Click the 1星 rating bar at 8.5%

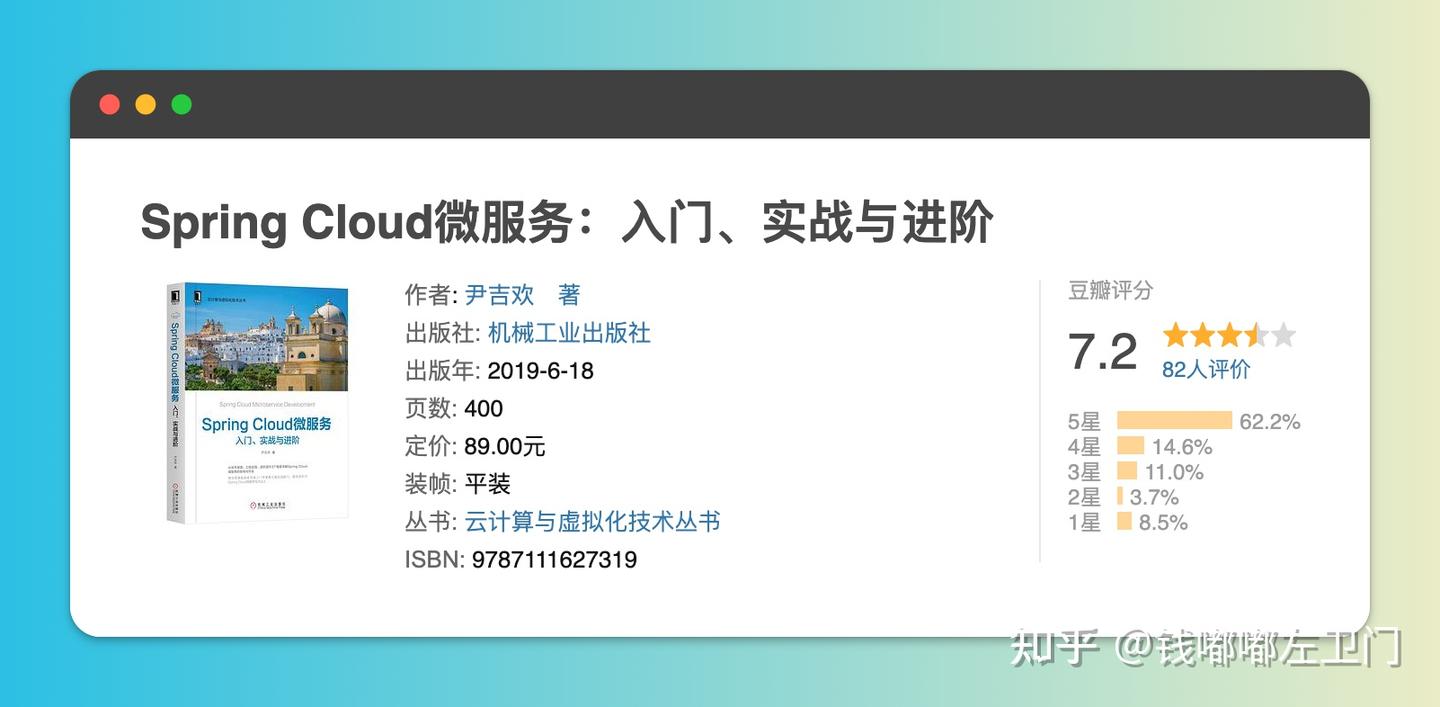pos(1125,521)
